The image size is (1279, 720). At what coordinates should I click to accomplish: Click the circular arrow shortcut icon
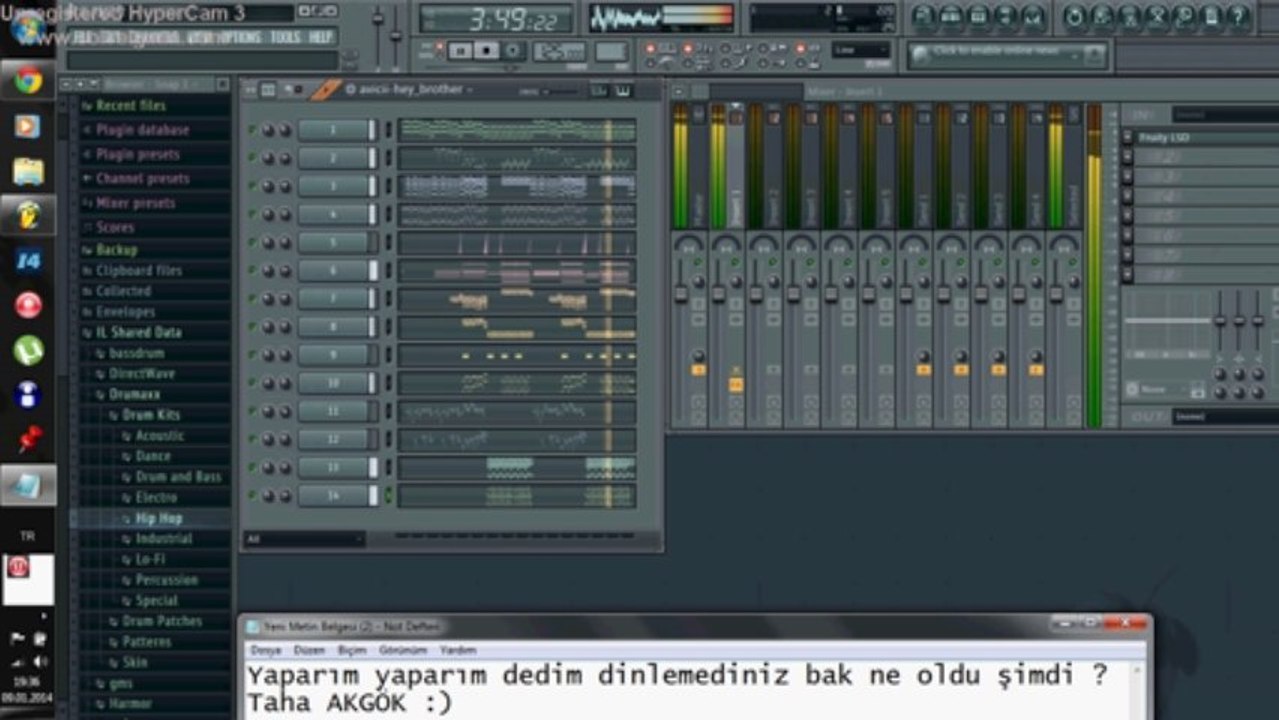click(x=1075, y=17)
